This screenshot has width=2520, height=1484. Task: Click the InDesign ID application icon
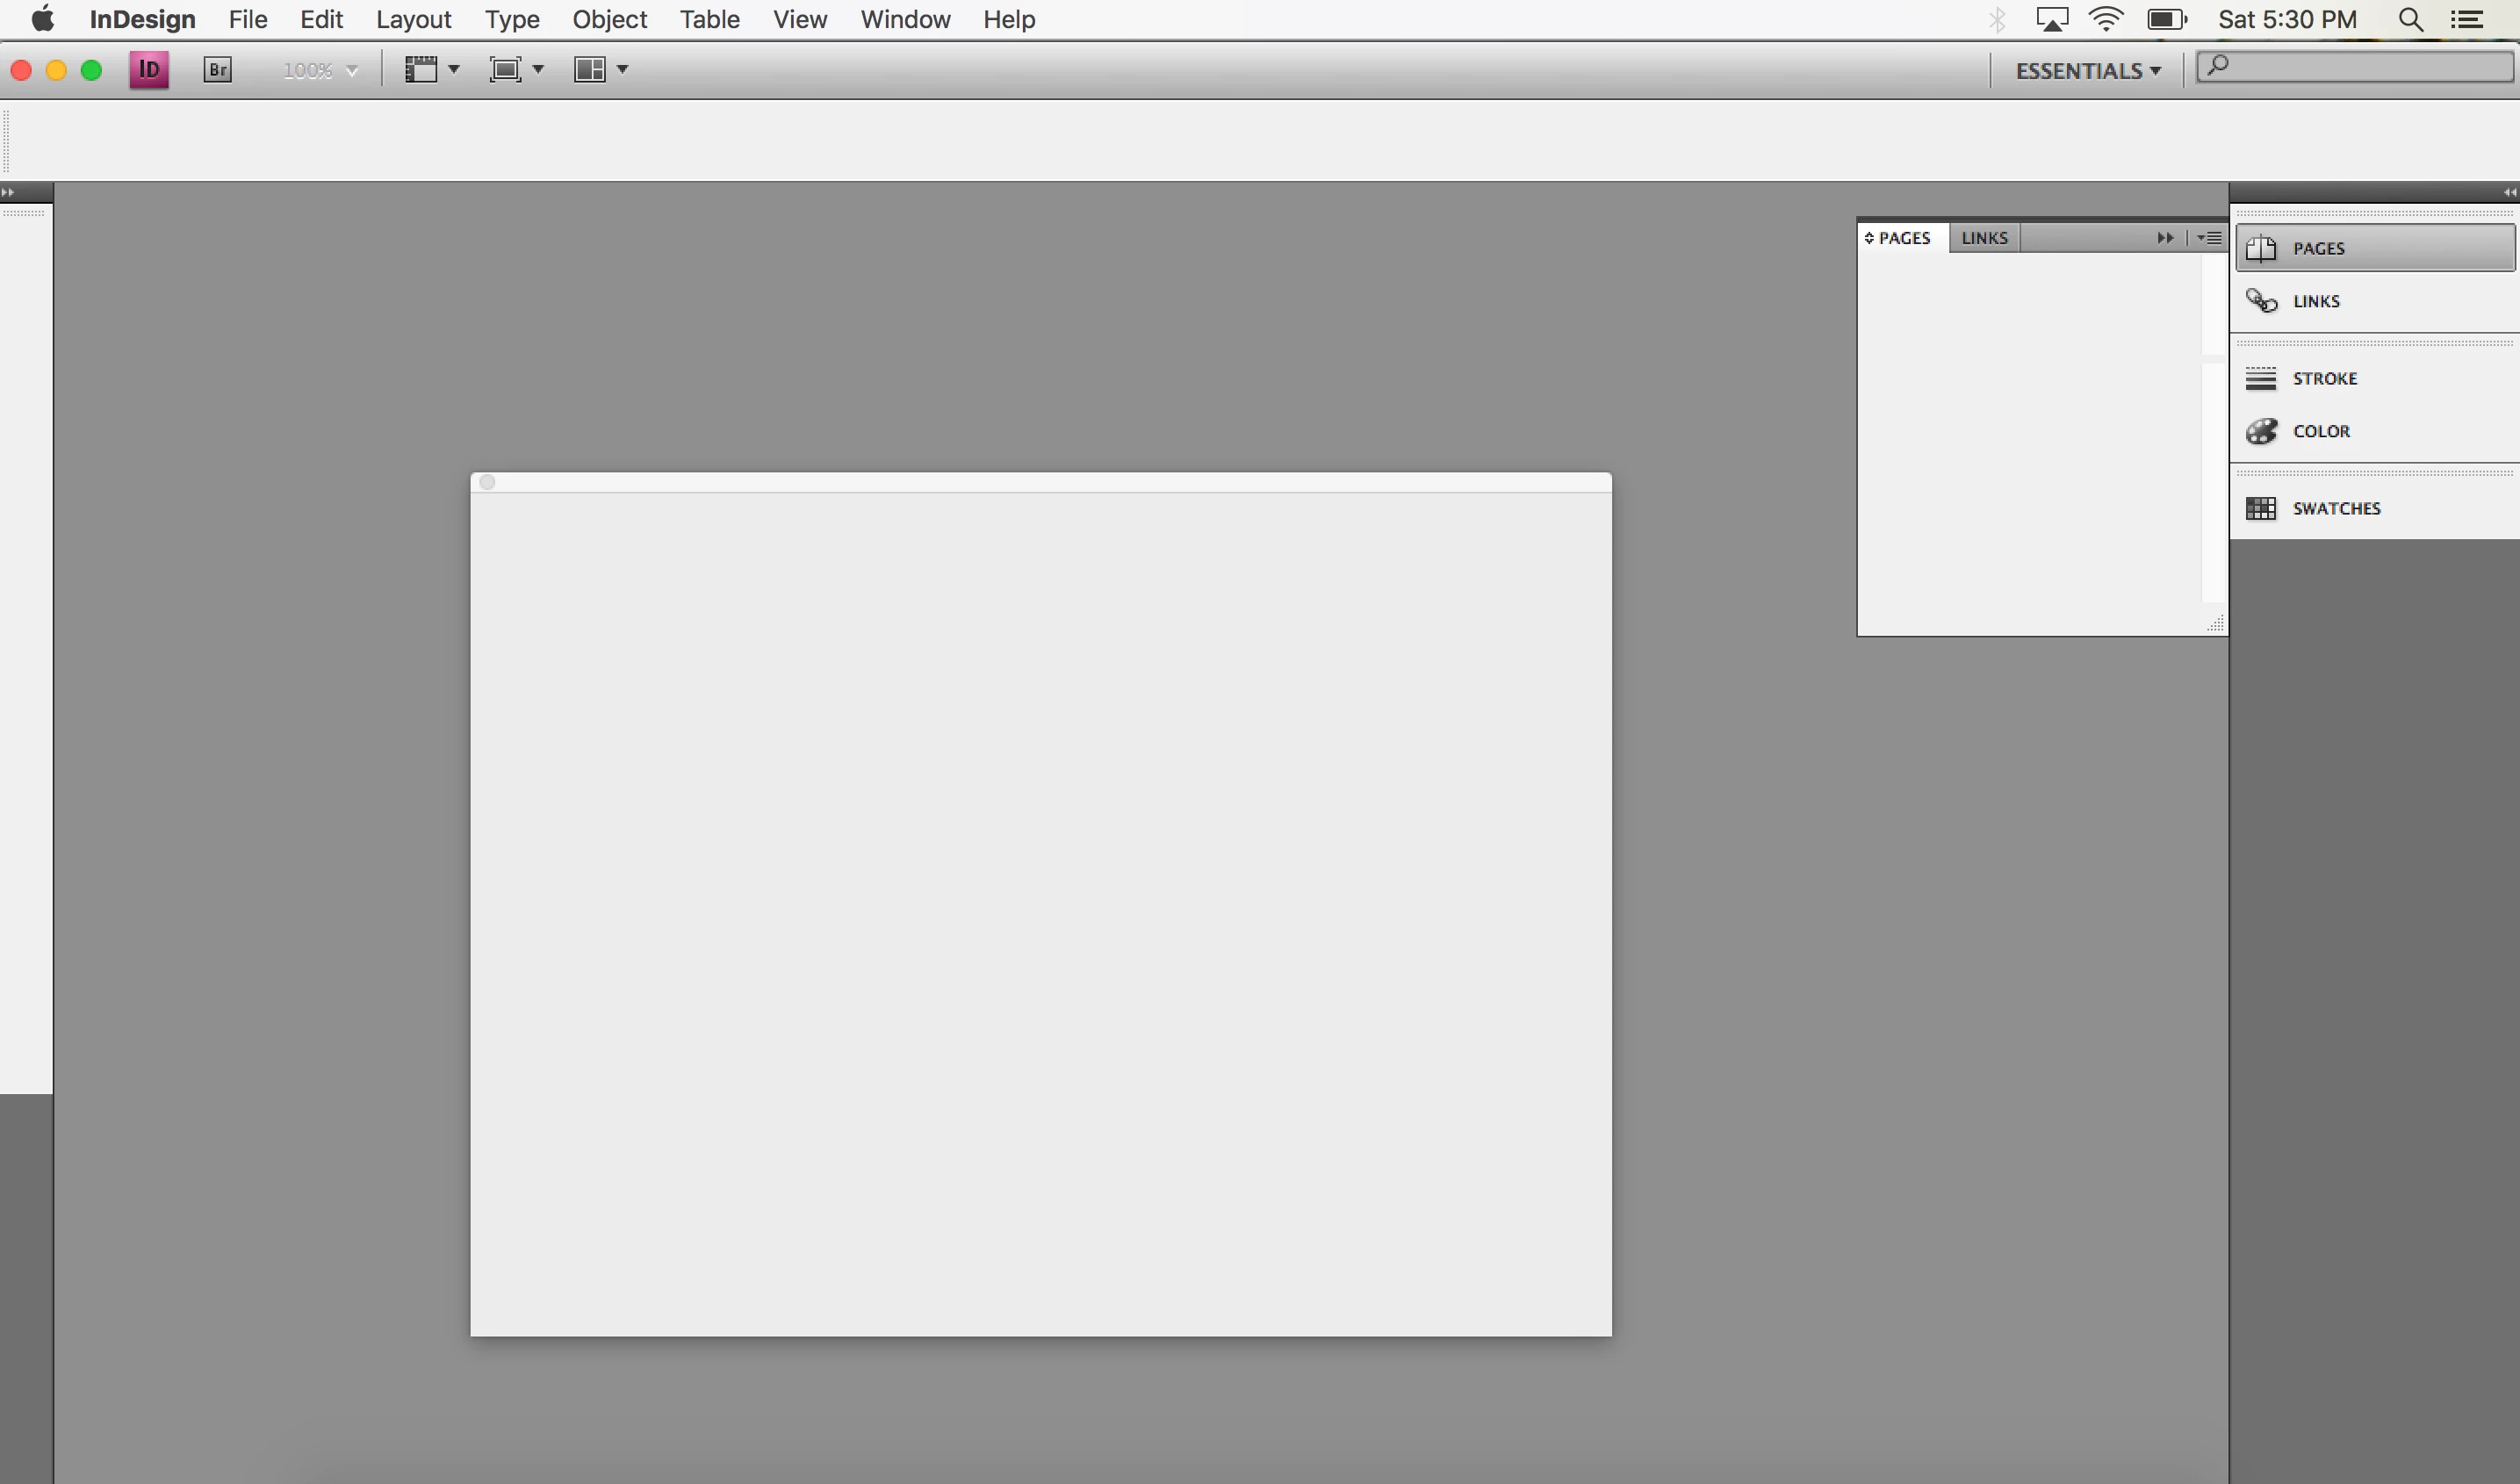pyautogui.click(x=149, y=70)
